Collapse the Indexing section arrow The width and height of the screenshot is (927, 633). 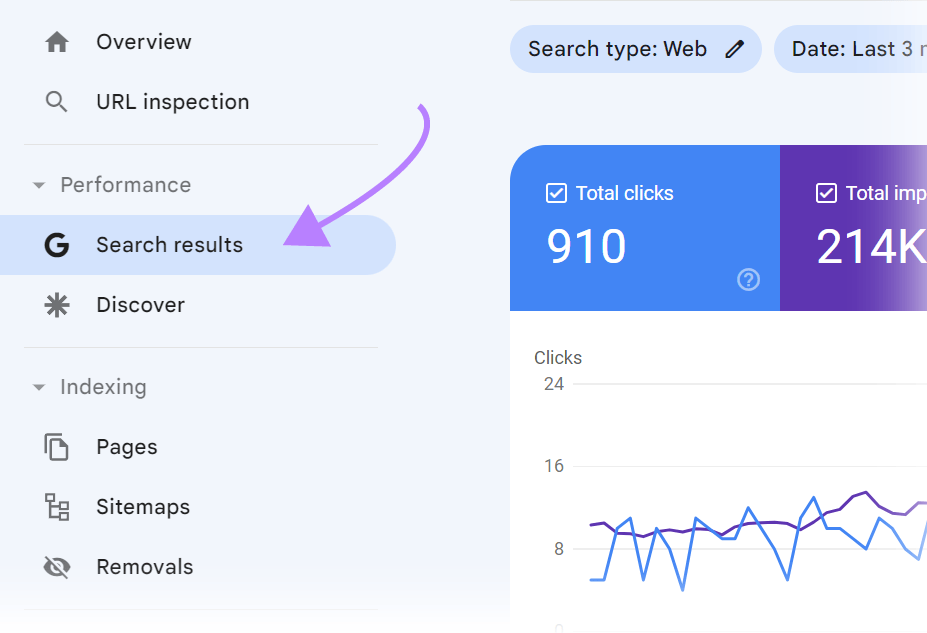[39, 388]
